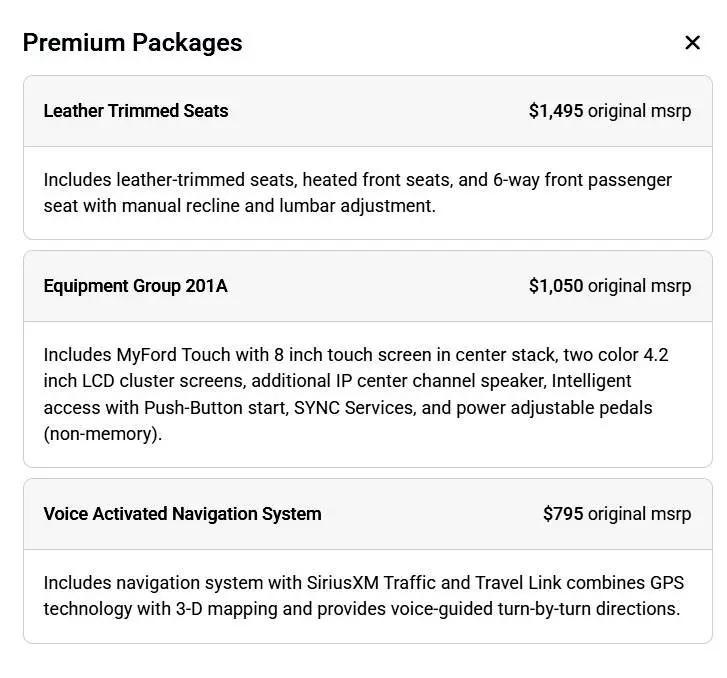Click the $795 price amount
Viewport: 727px width, 678px height.
coord(563,514)
